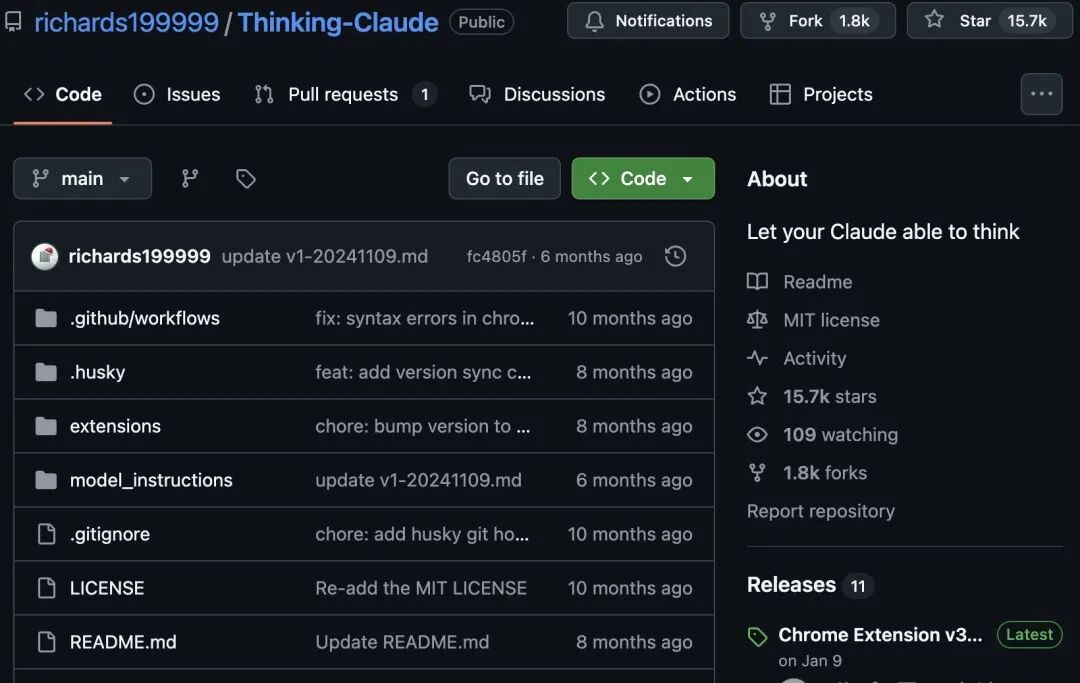Screen dimensions: 1080x683
Task: Open commit 'chore: add husky git ho...'
Action: (422, 534)
